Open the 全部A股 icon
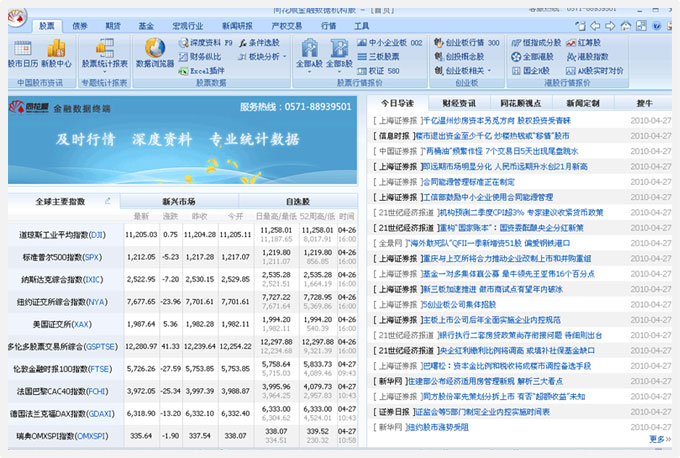This screenshot has width=680, height=458. (309, 48)
